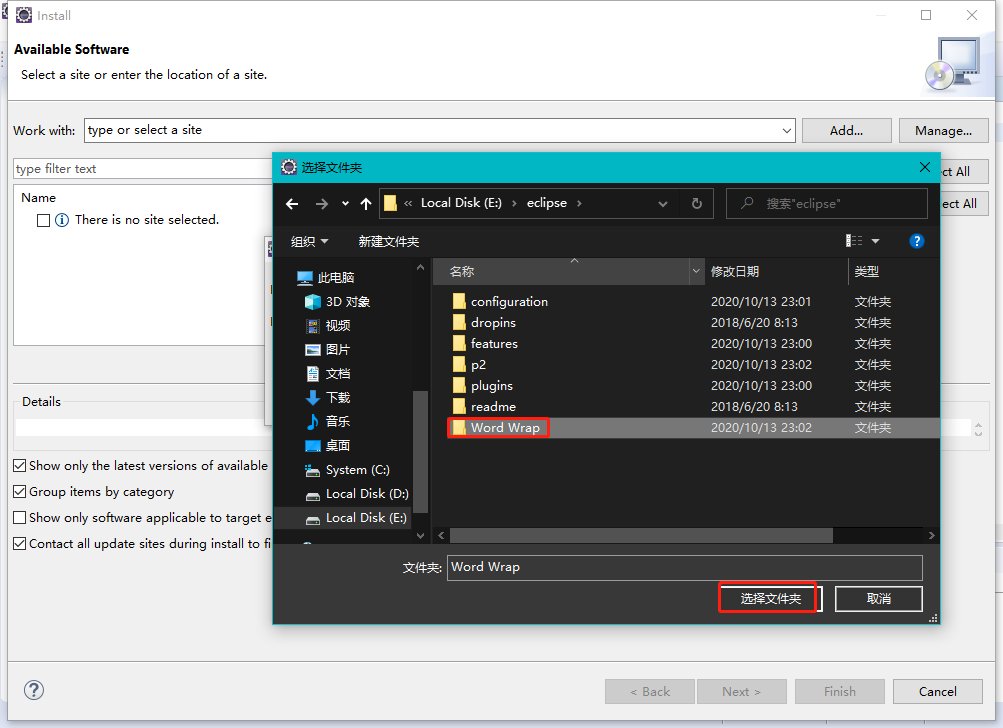Refresh the eclipse folder view
1003x728 pixels.
696,203
